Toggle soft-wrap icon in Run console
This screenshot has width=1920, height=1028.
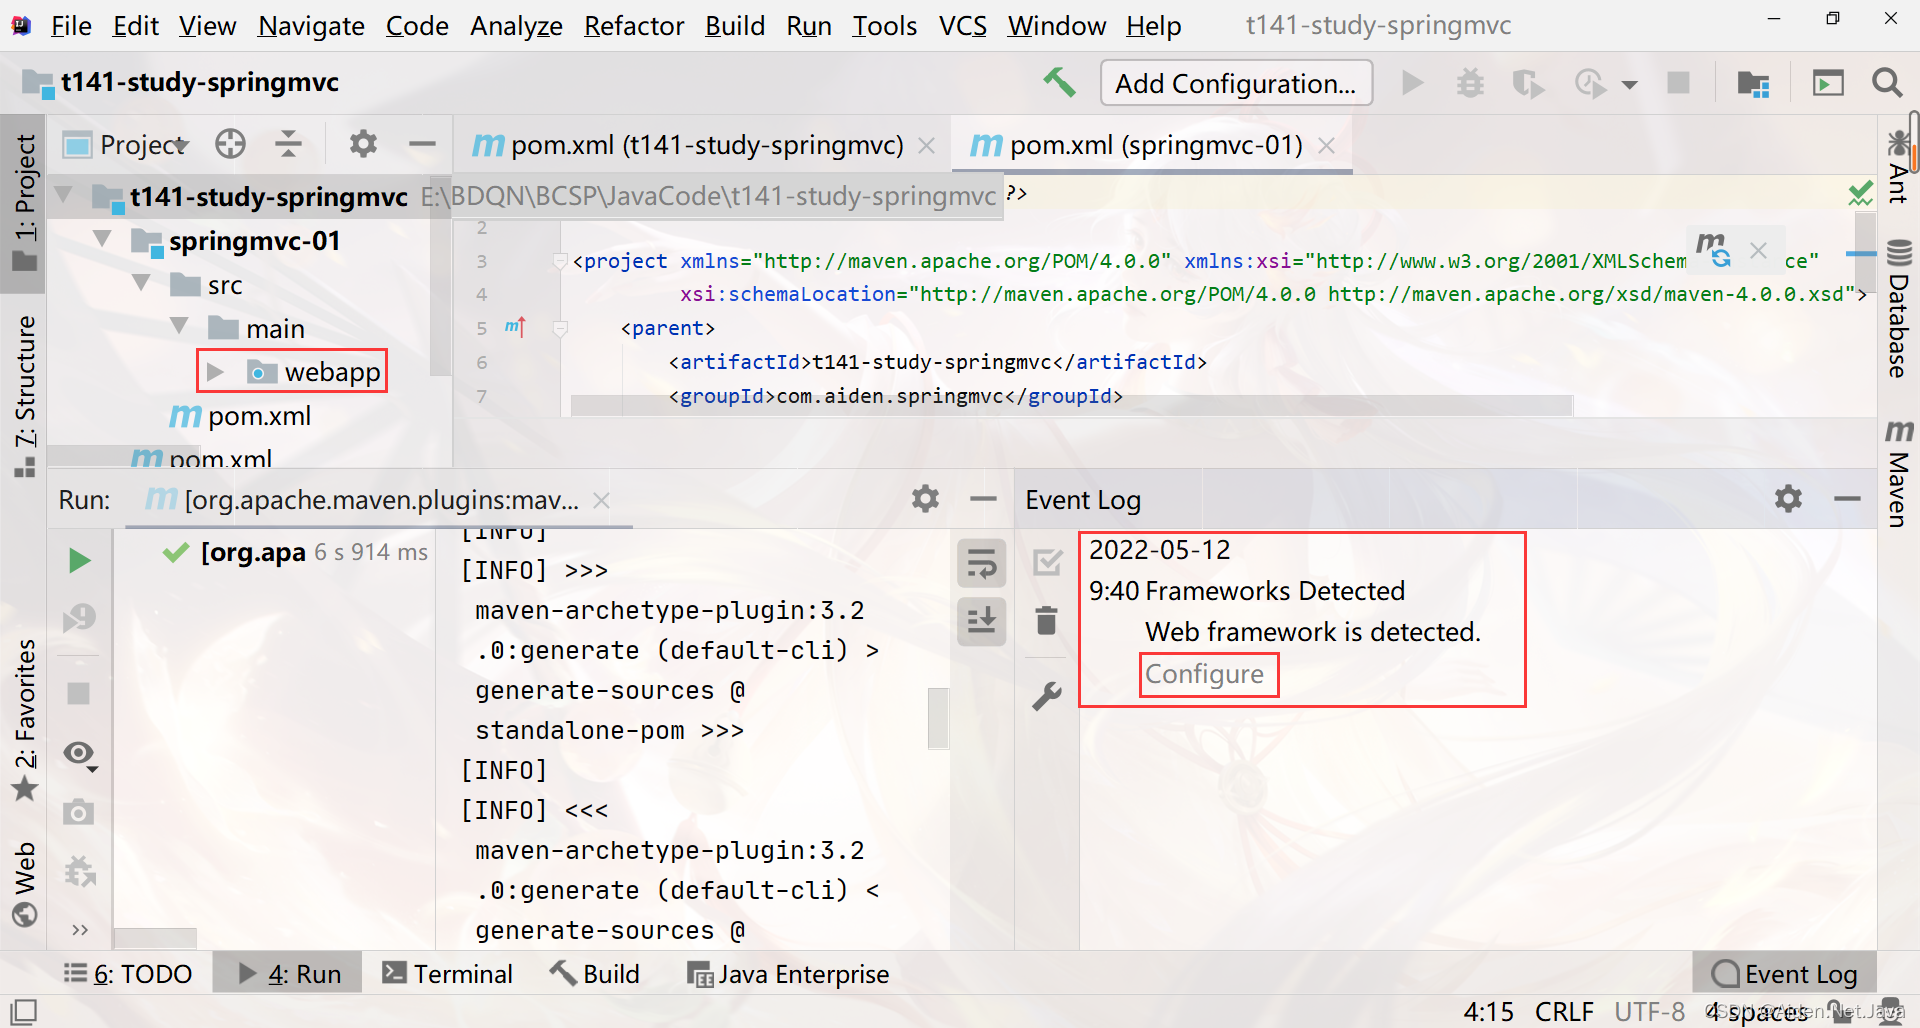[x=981, y=565]
